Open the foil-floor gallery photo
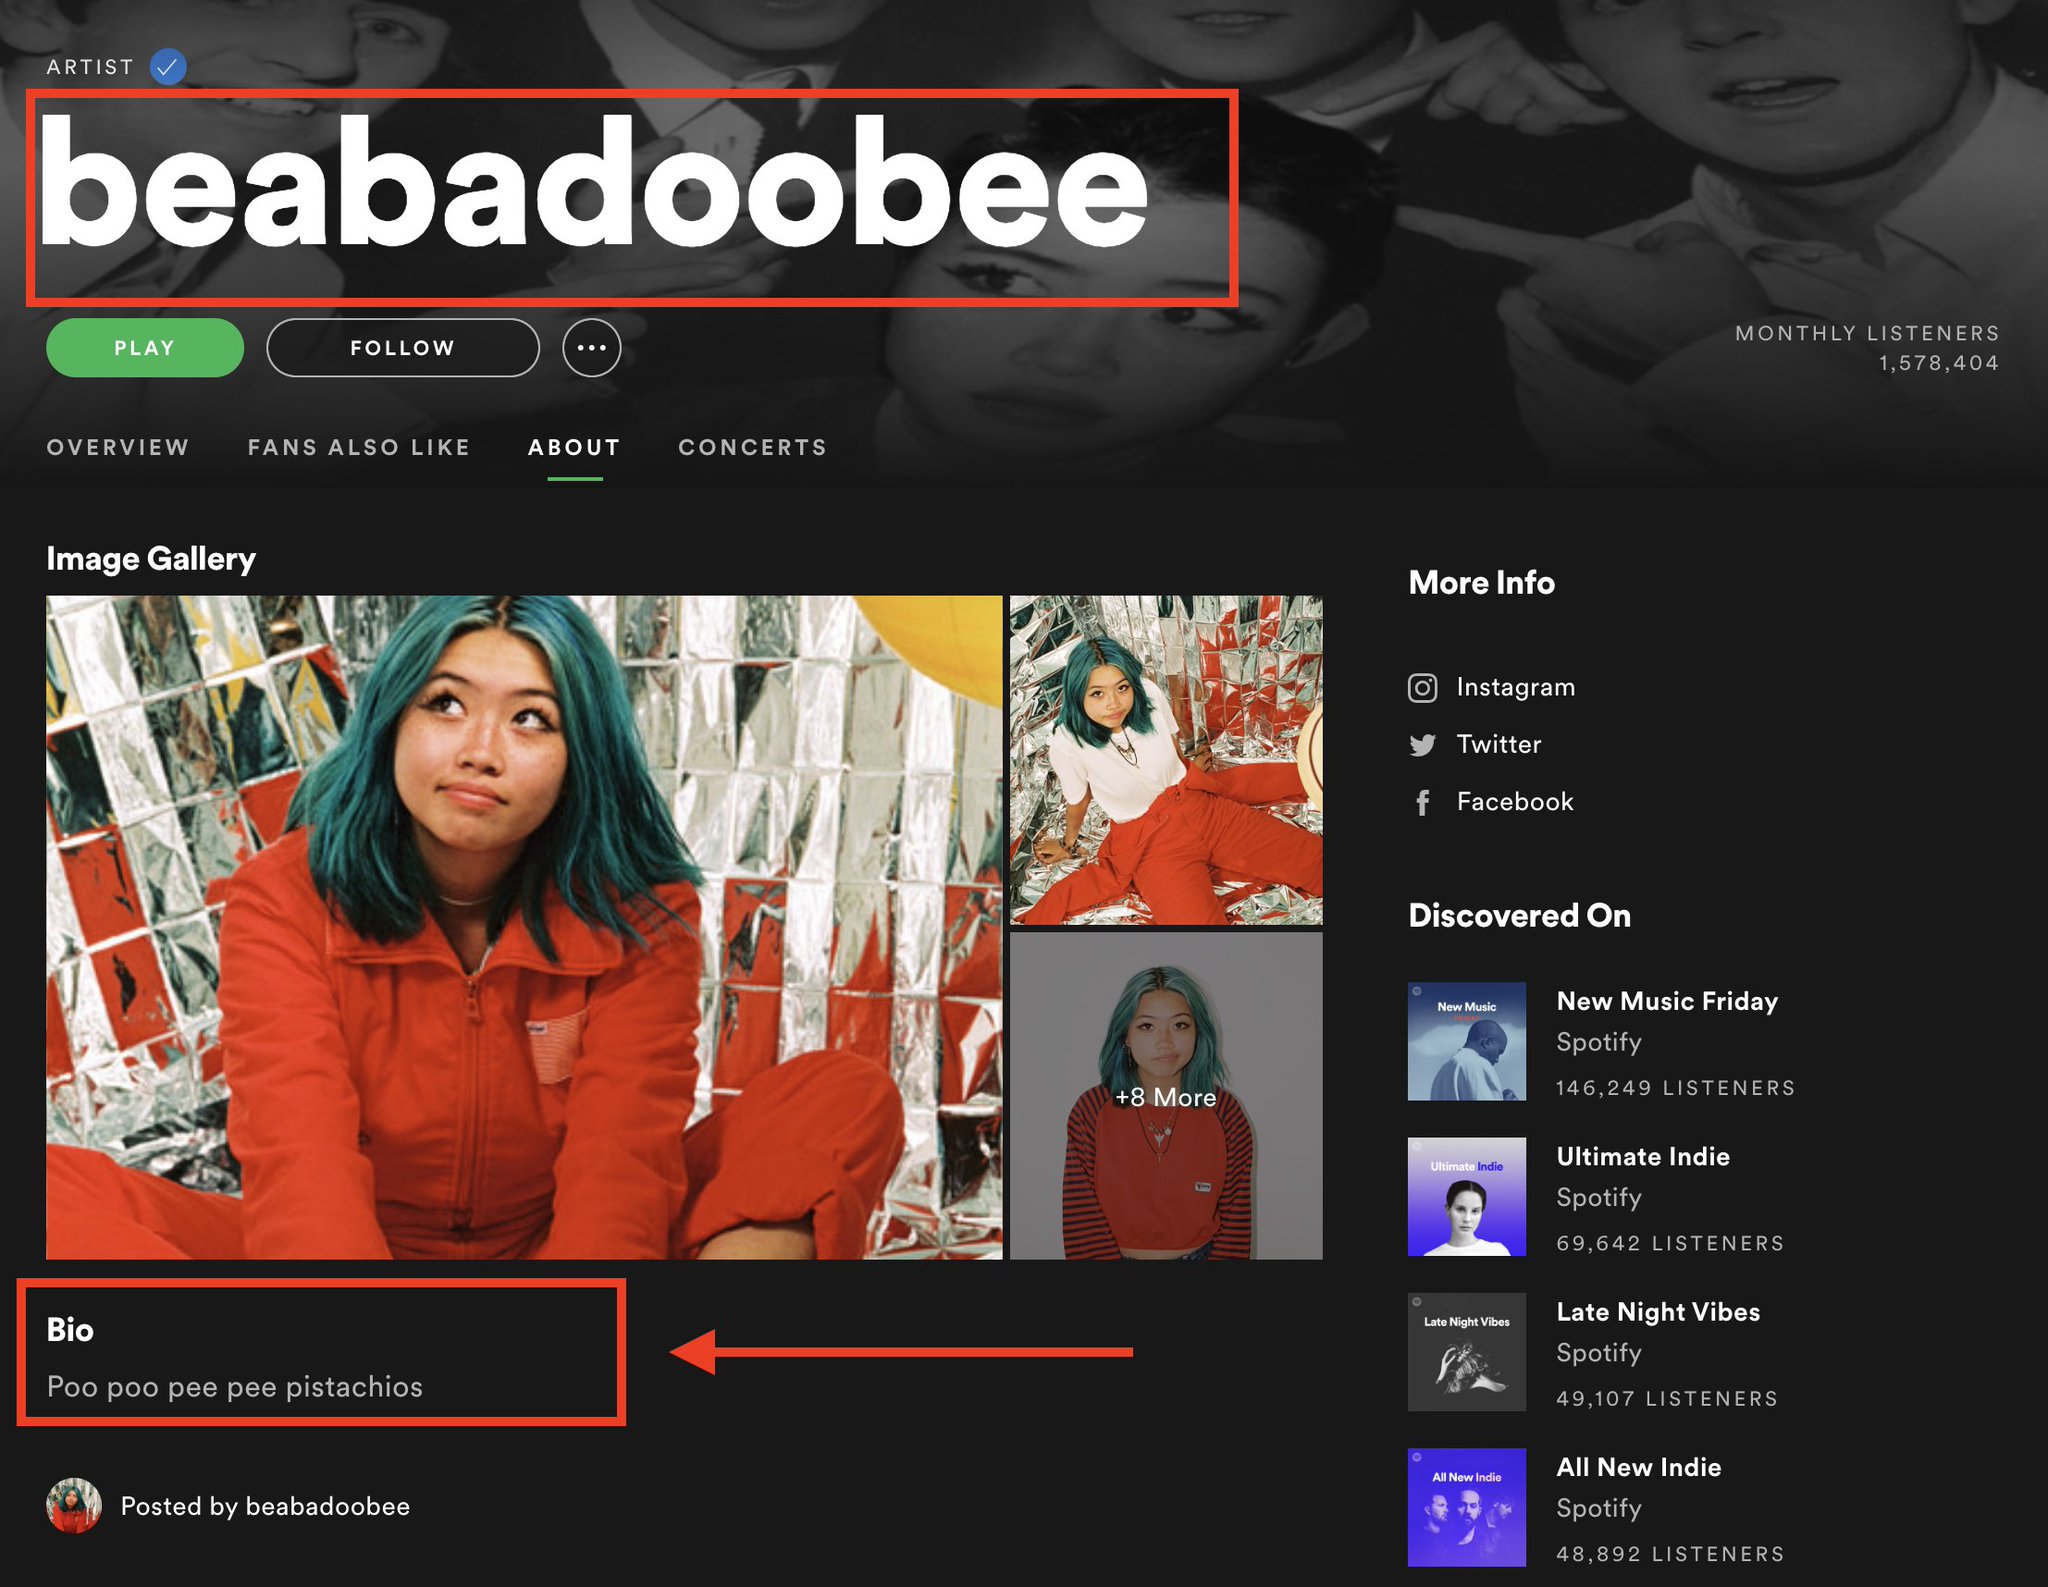Screen dimensions: 2048x1587 click(1166, 760)
